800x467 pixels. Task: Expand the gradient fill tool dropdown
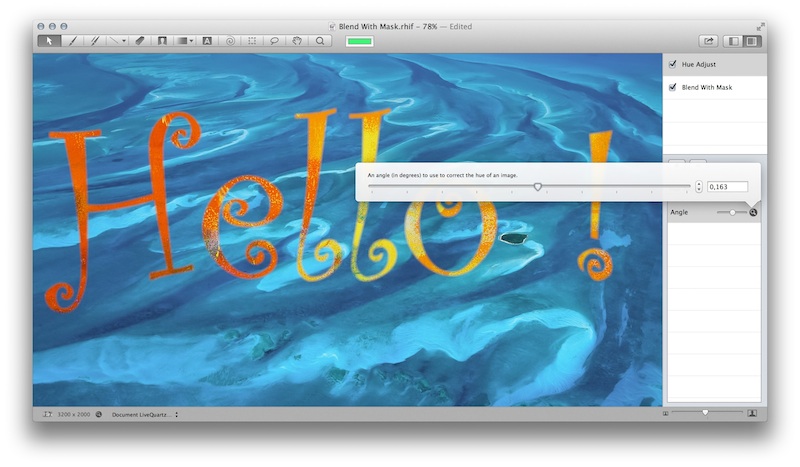pos(191,41)
